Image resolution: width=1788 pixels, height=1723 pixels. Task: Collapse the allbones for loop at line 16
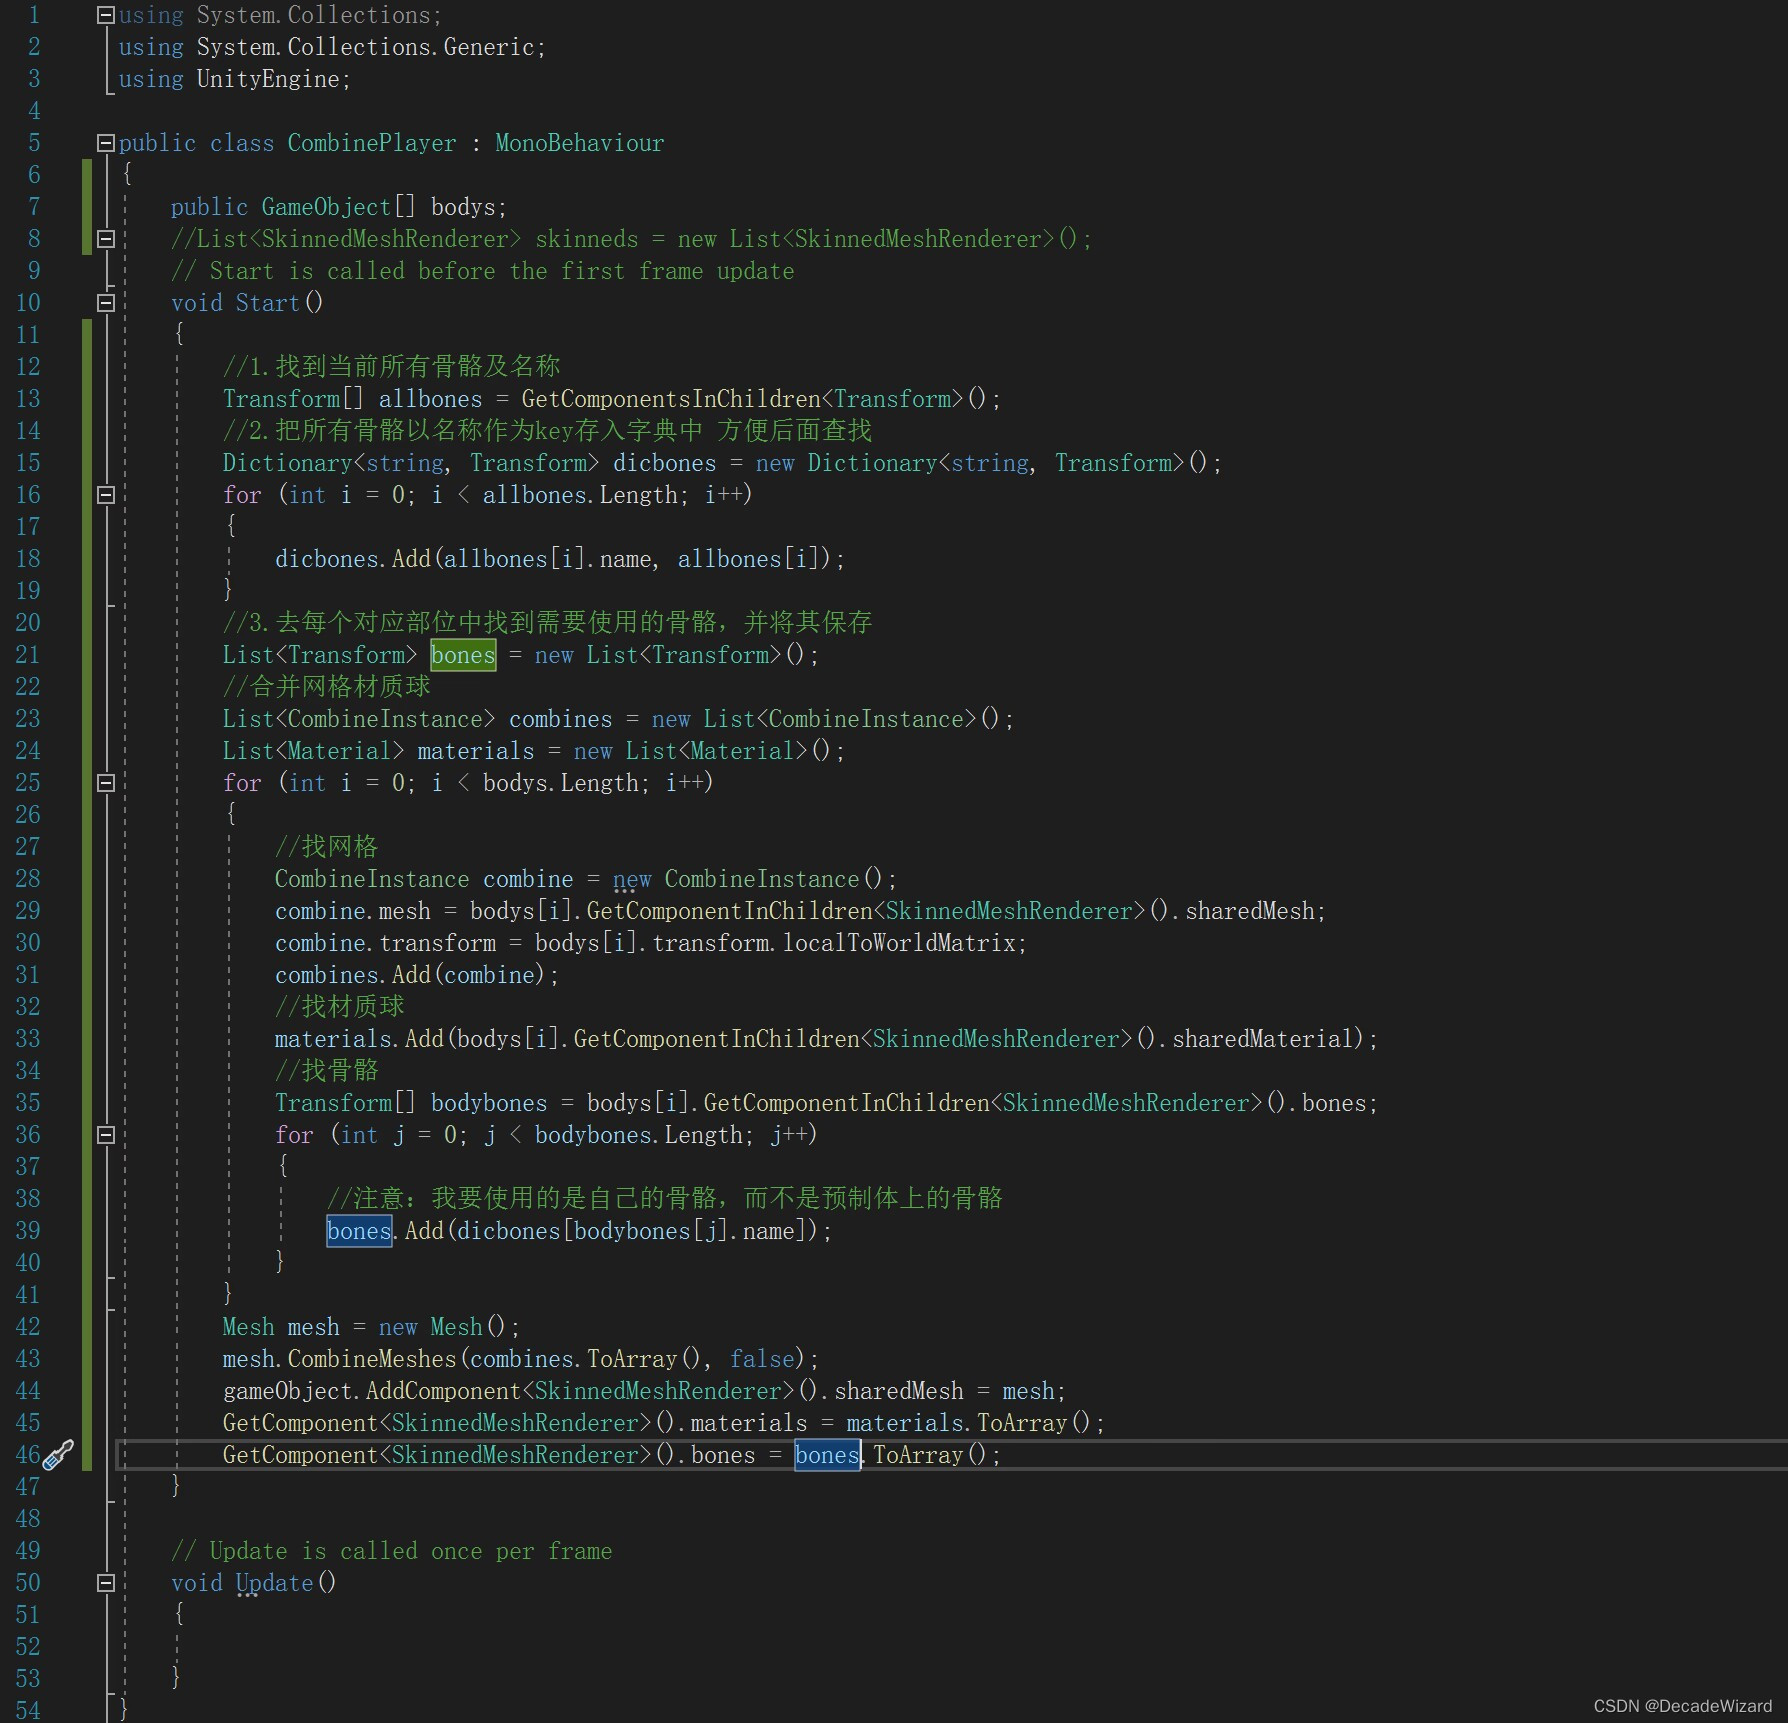click(x=105, y=495)
